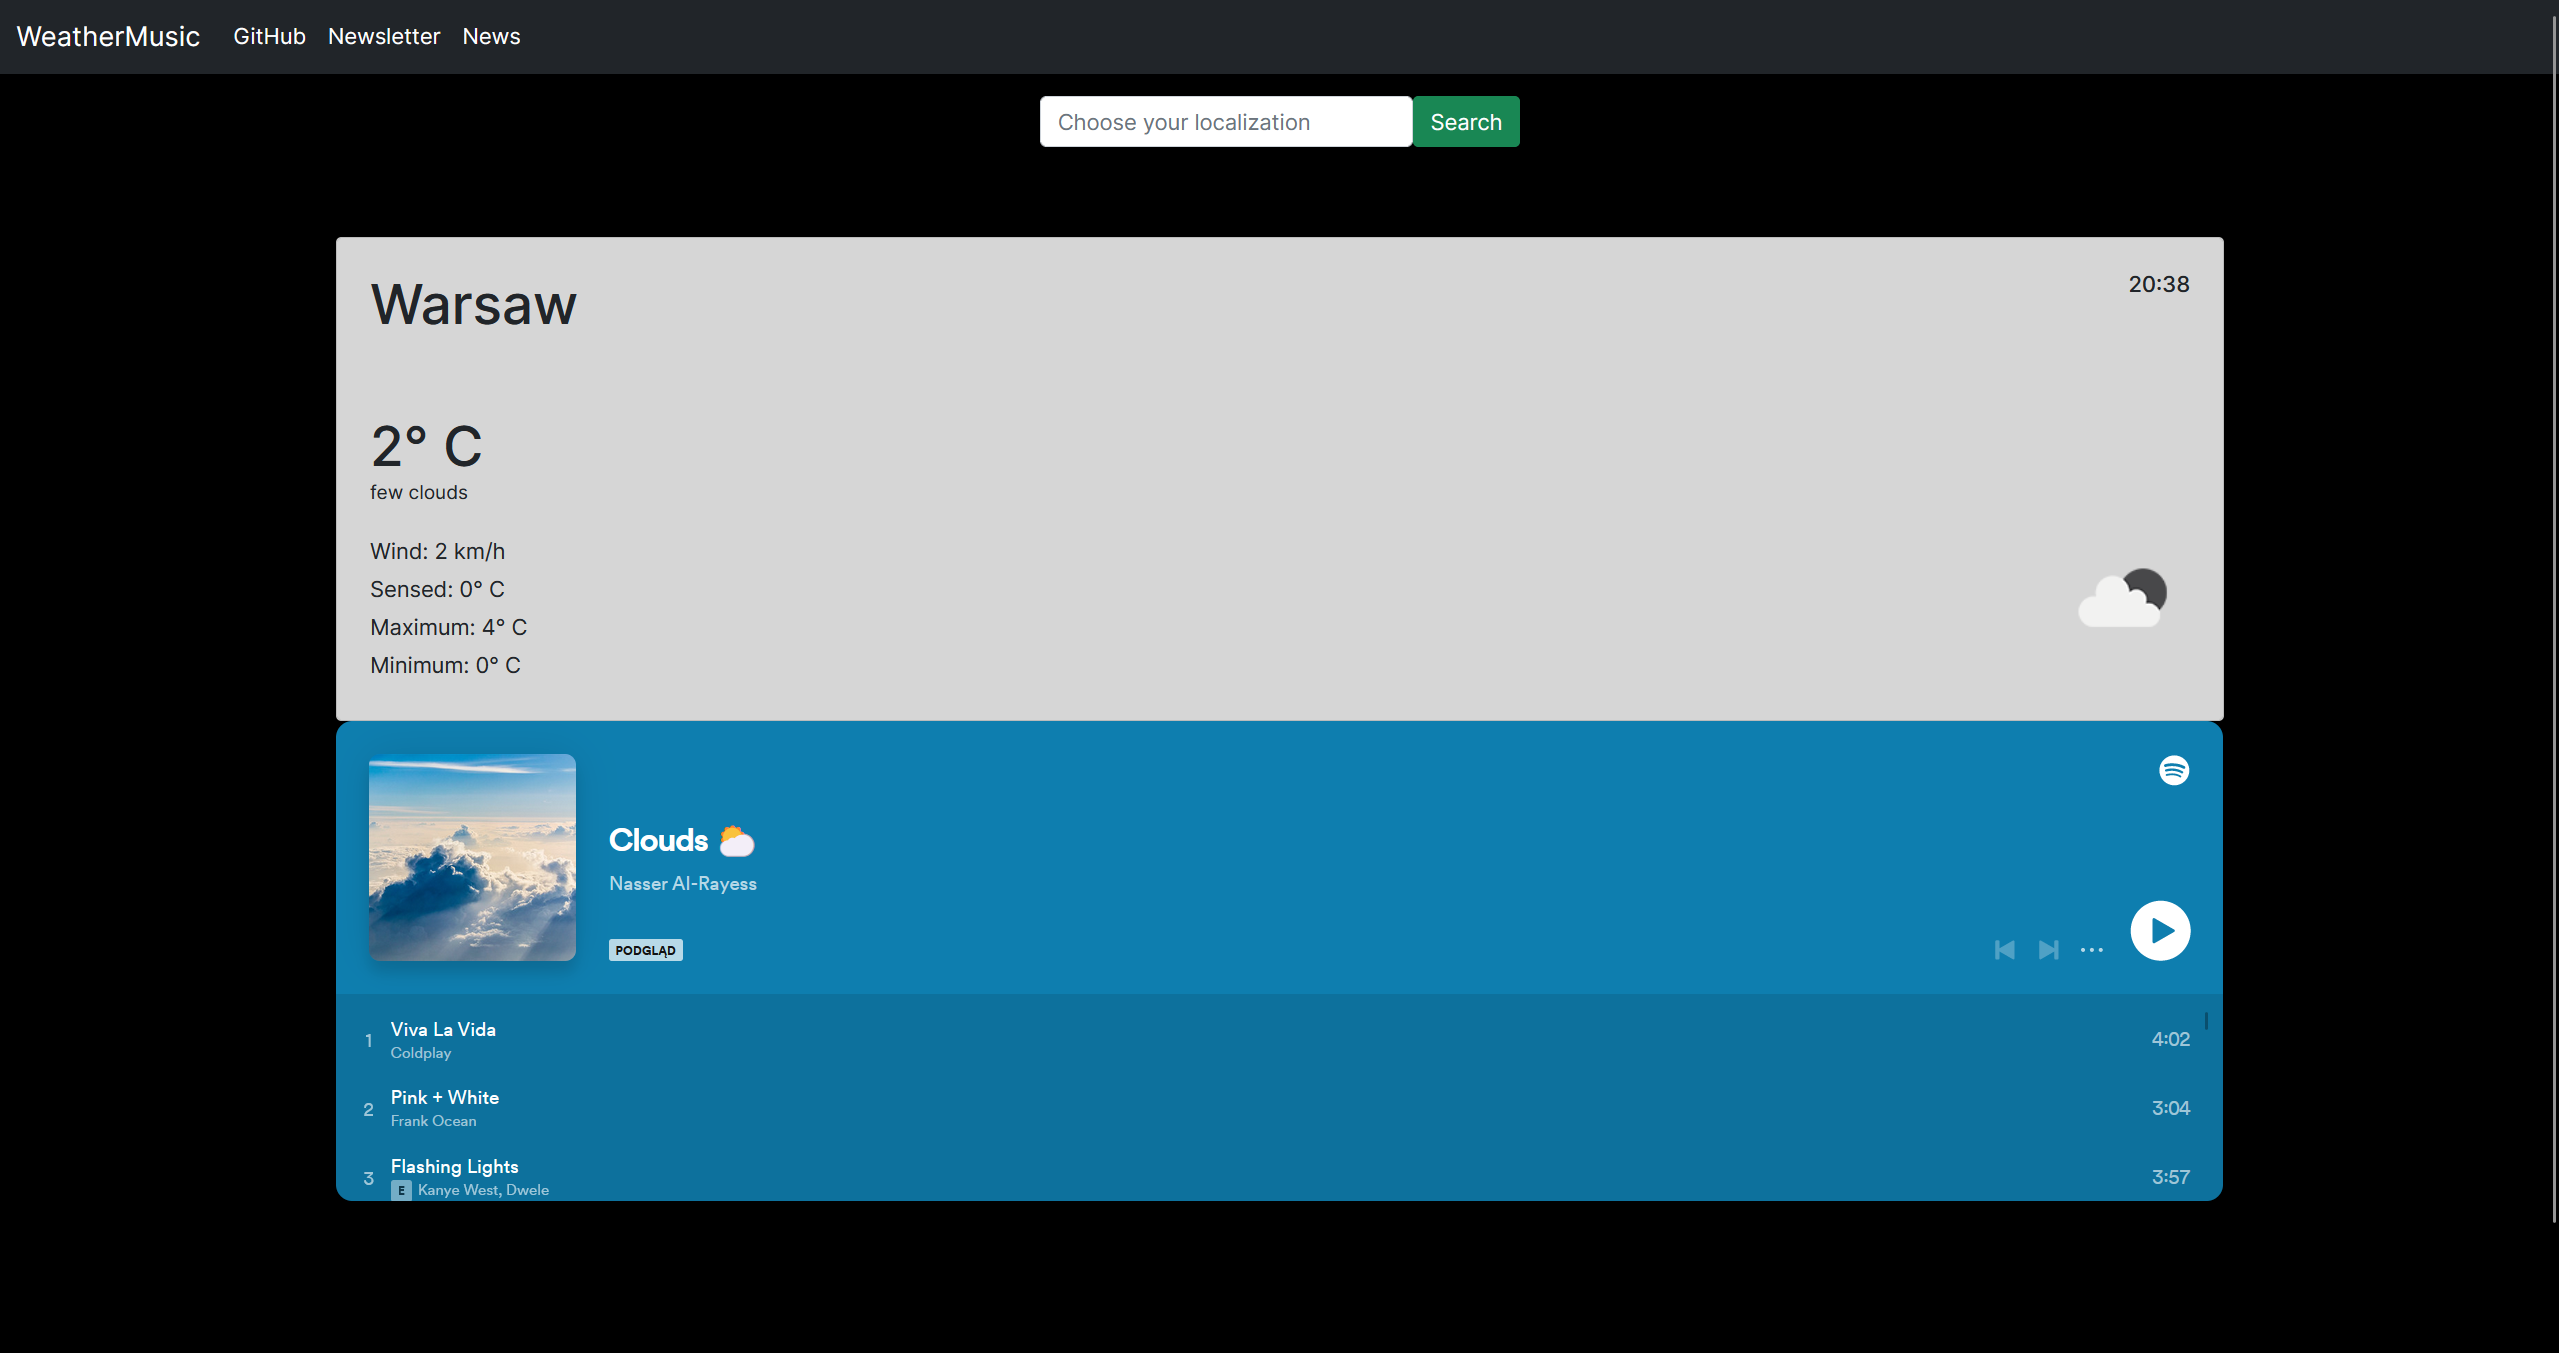The height and width of the screenshot is (1353, 2559).
Task: Click the 3:57 track duration
Action: tap(2170, 1177)
